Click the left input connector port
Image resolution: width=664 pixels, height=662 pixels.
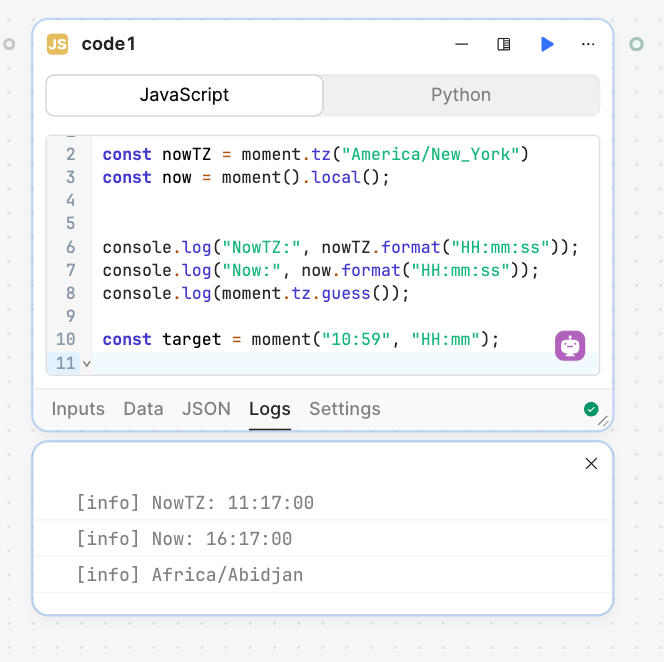(x=9, y=44)
